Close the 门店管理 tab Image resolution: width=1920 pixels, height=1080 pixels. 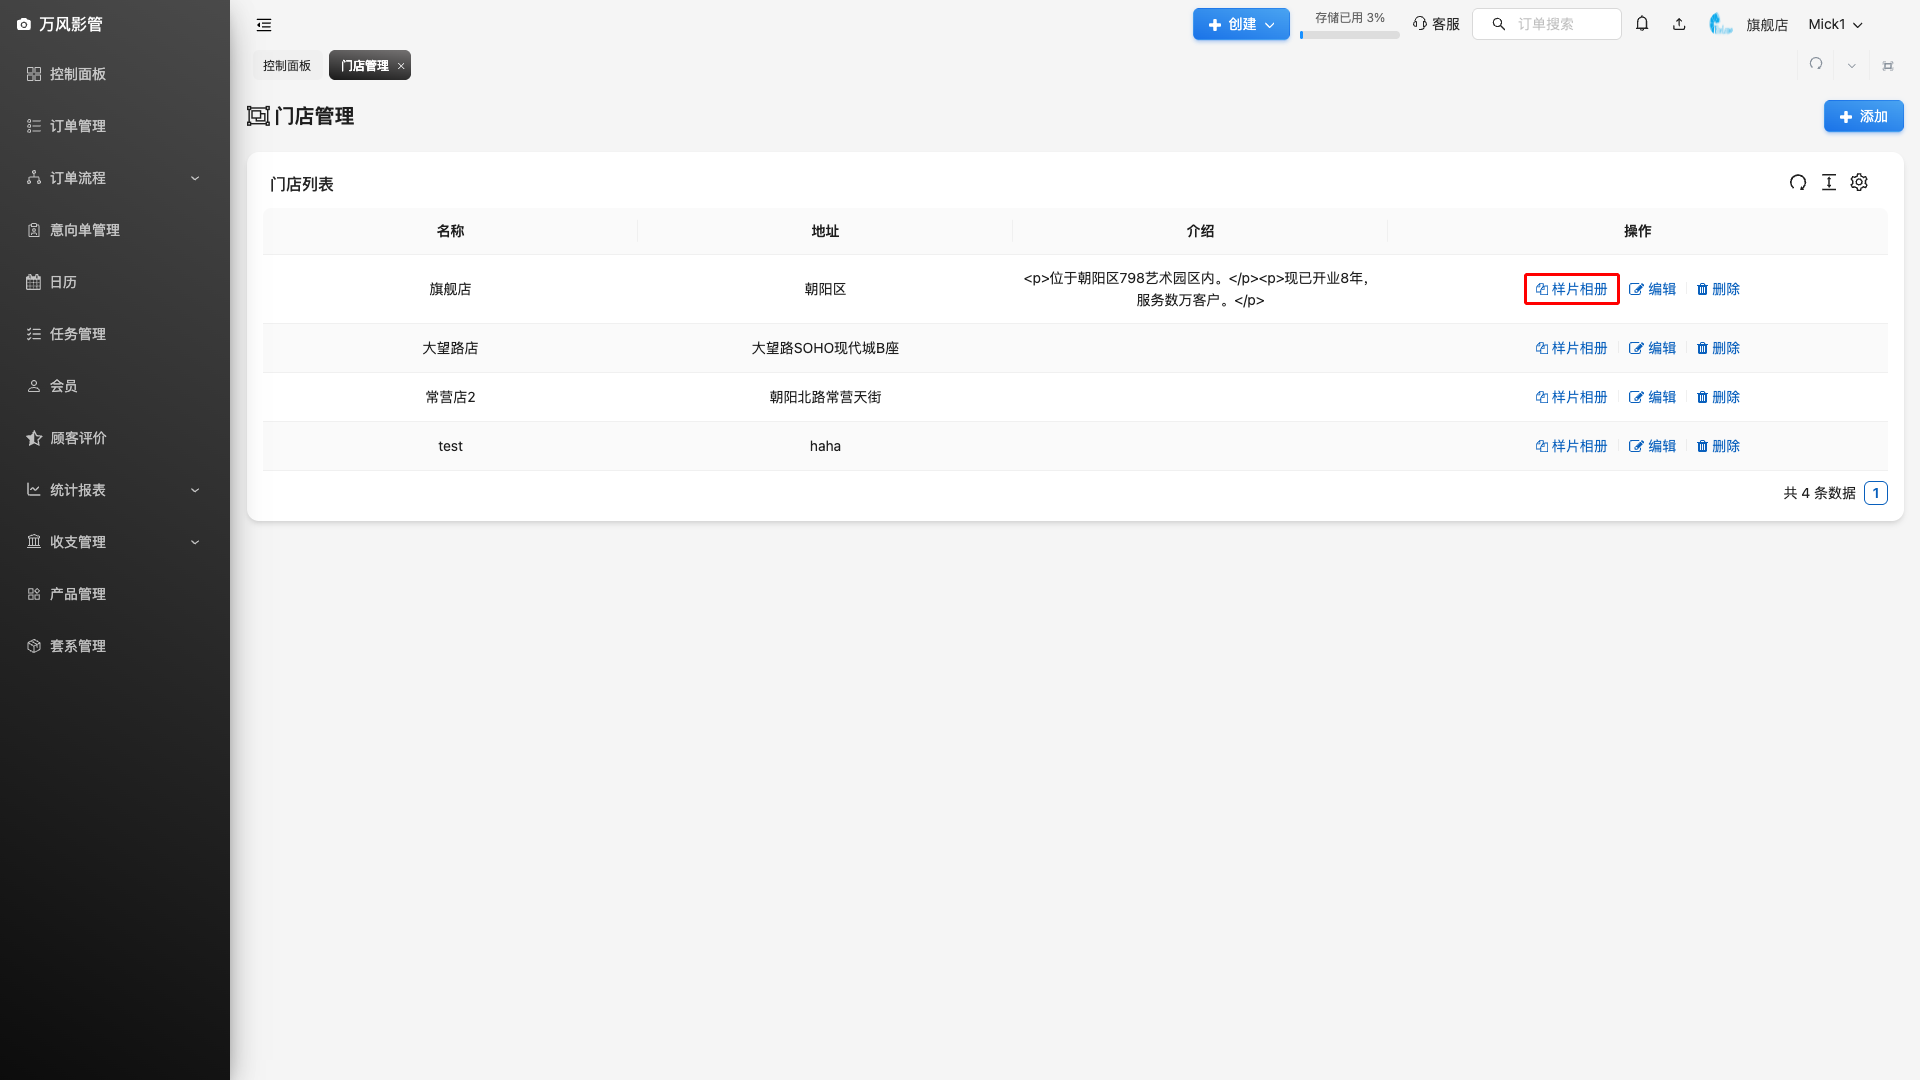401,66
